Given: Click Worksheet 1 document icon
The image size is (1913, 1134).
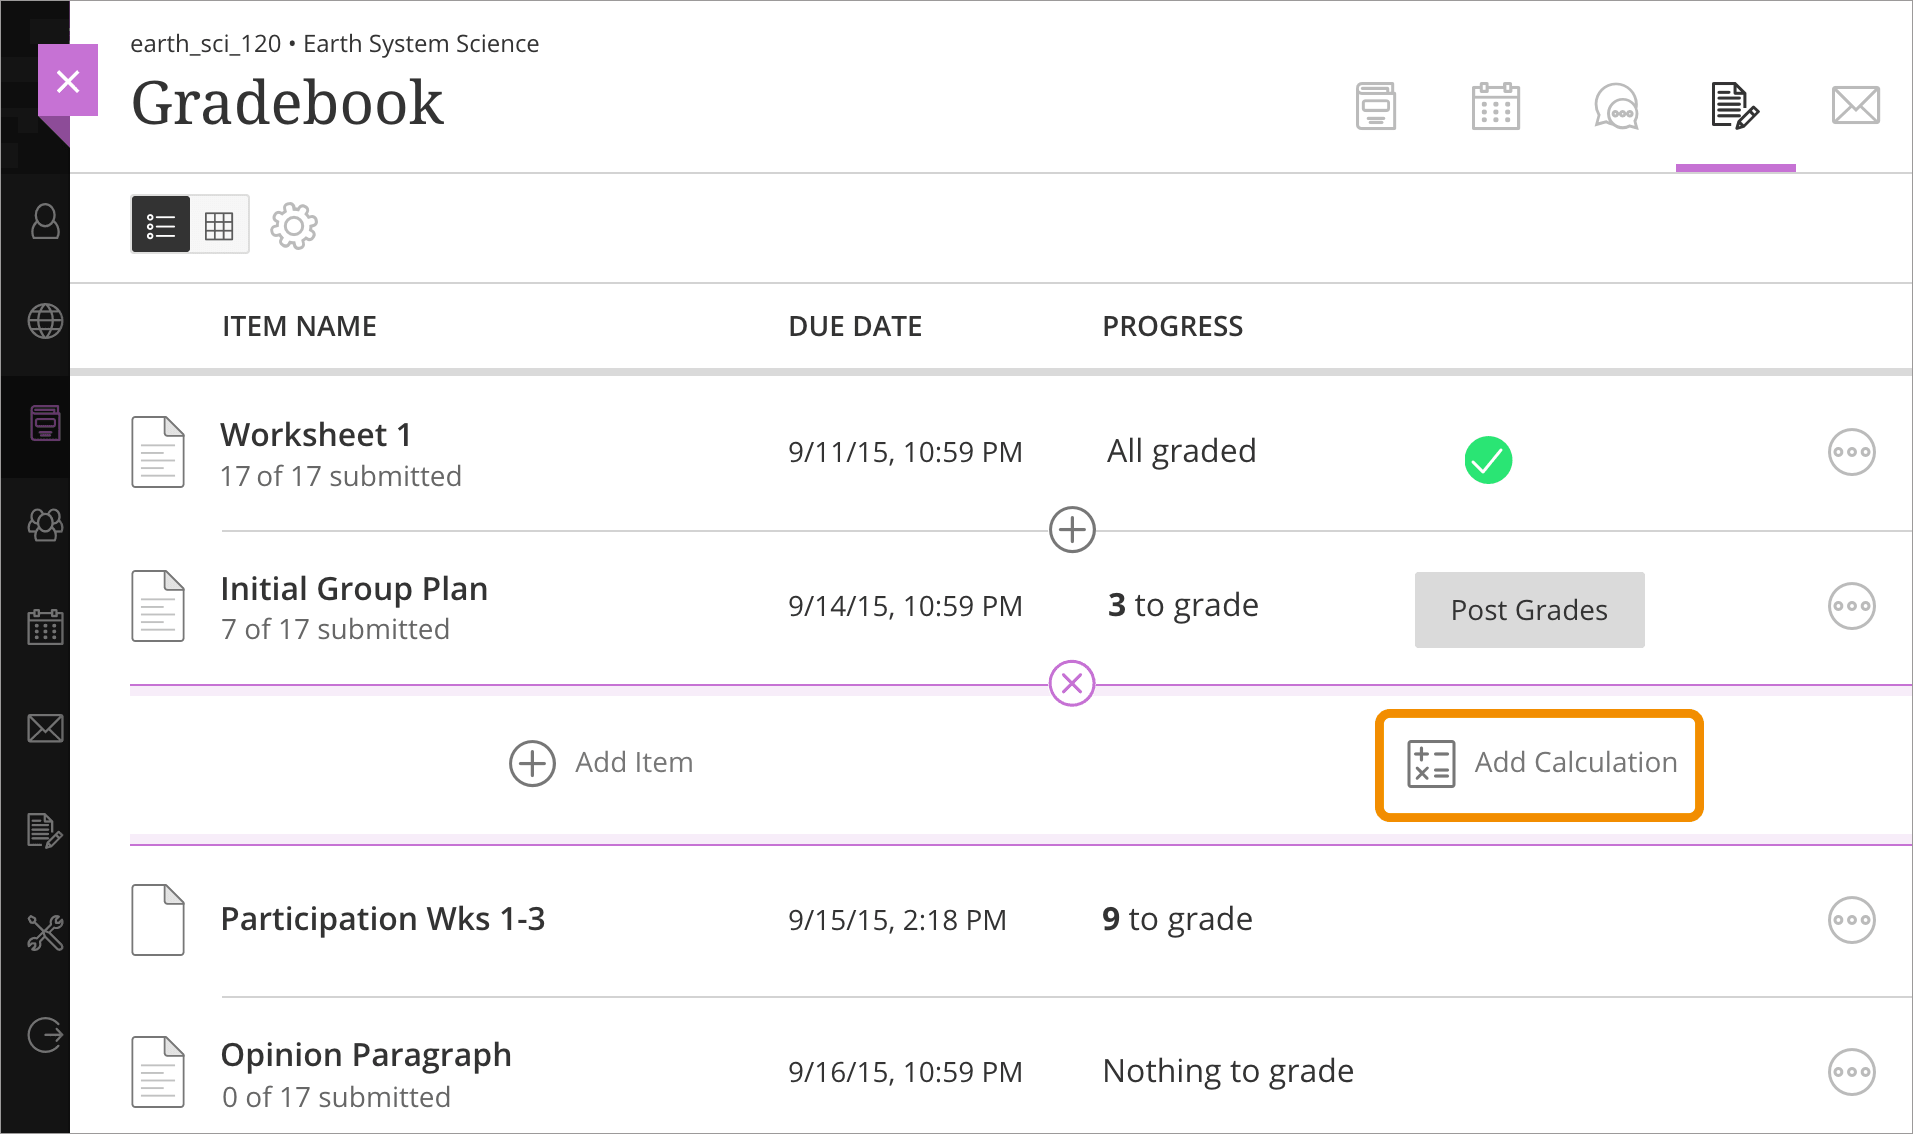Looking at the screenshot, I should click(158, 452).
